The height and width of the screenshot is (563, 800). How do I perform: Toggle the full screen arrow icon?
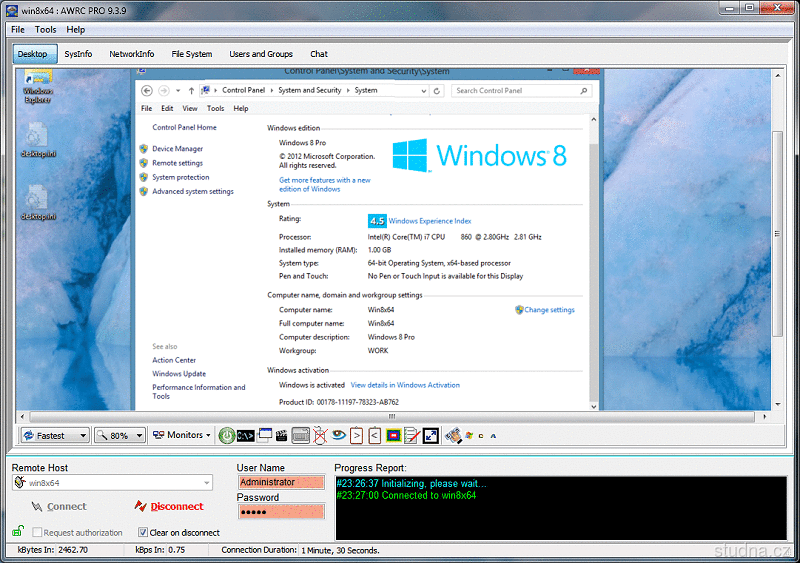(431, 435)
